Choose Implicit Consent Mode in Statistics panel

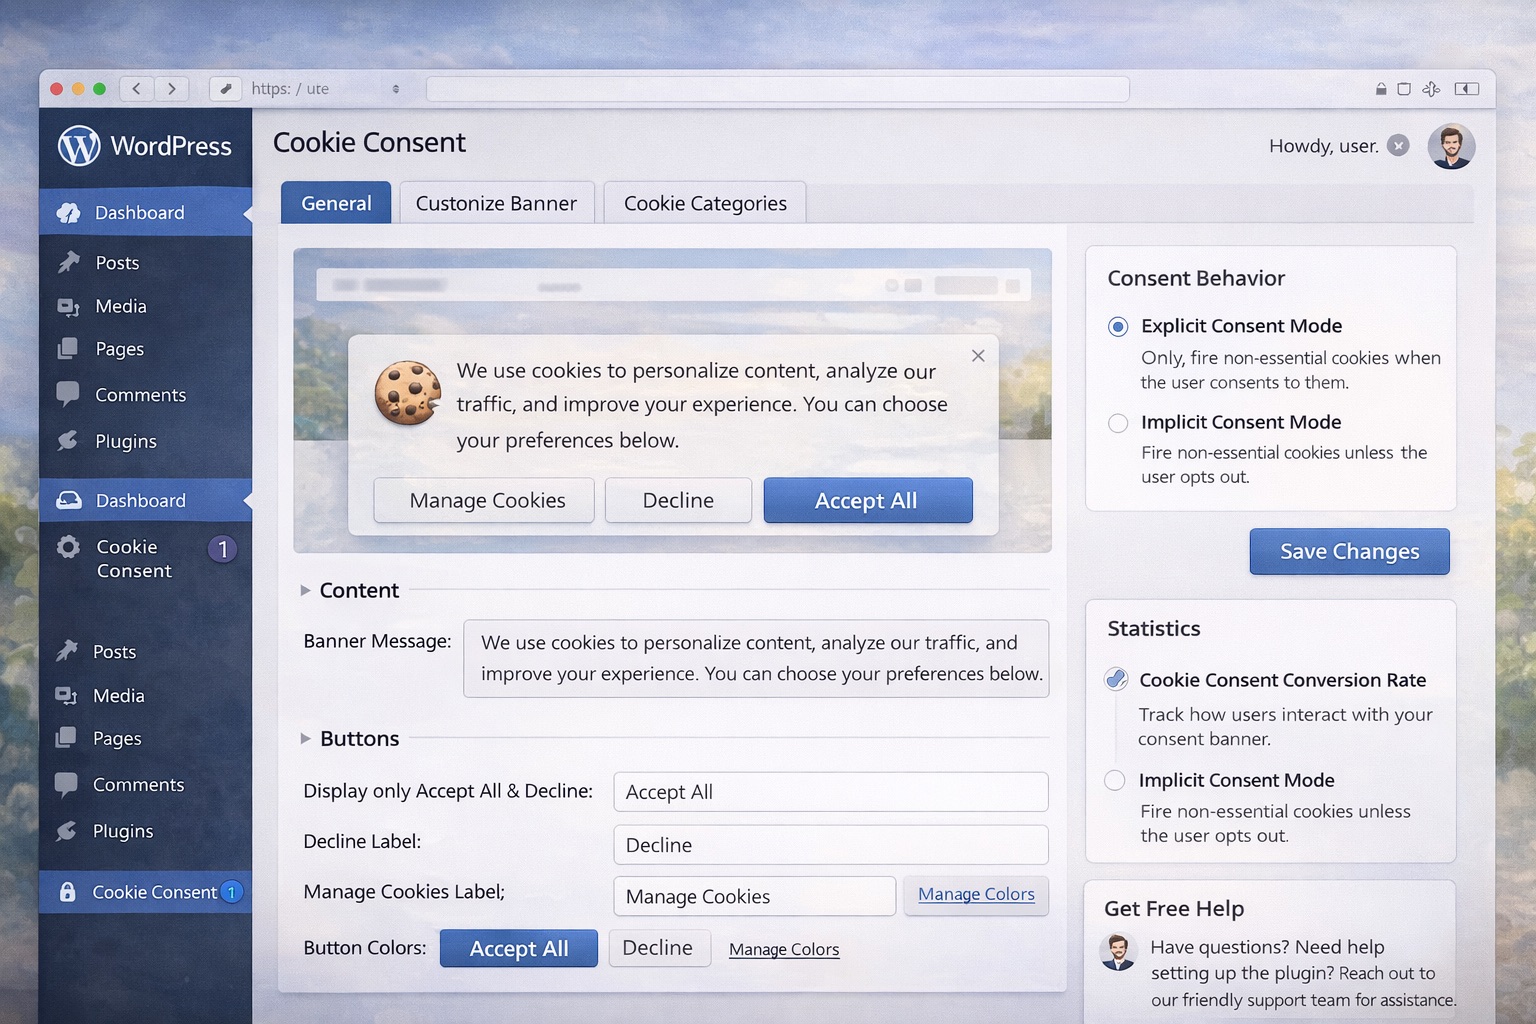coord(1115,781)
